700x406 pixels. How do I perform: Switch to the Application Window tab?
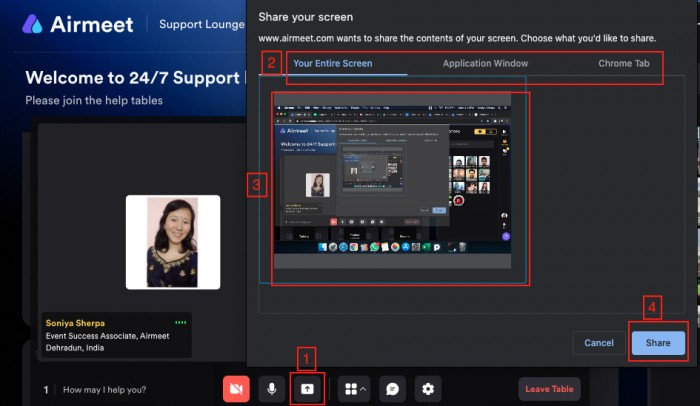click(x=485, y=63)
